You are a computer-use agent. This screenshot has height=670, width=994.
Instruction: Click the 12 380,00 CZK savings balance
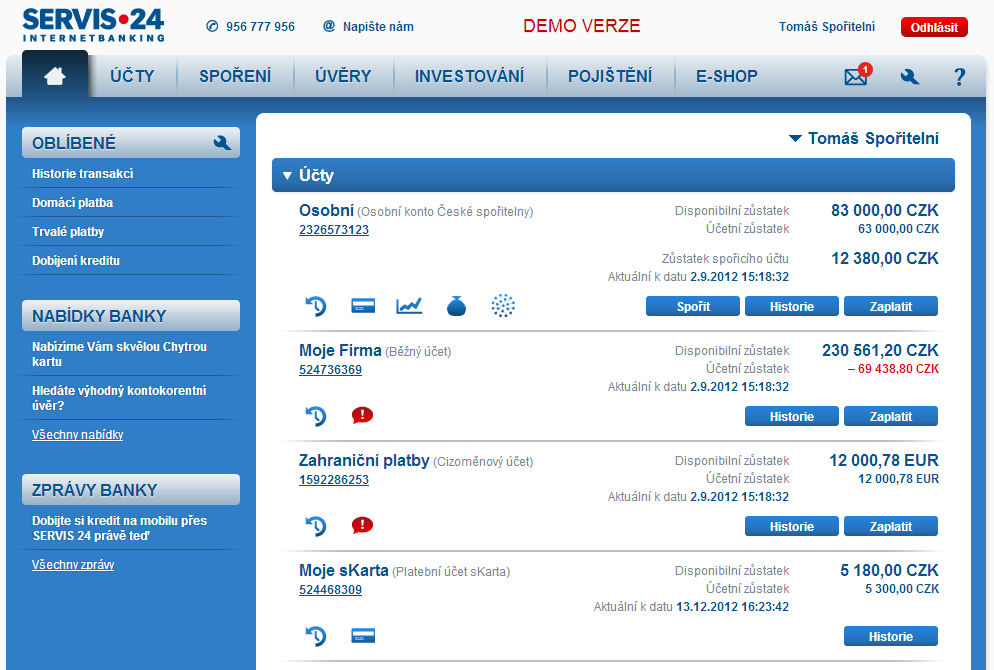885,259
